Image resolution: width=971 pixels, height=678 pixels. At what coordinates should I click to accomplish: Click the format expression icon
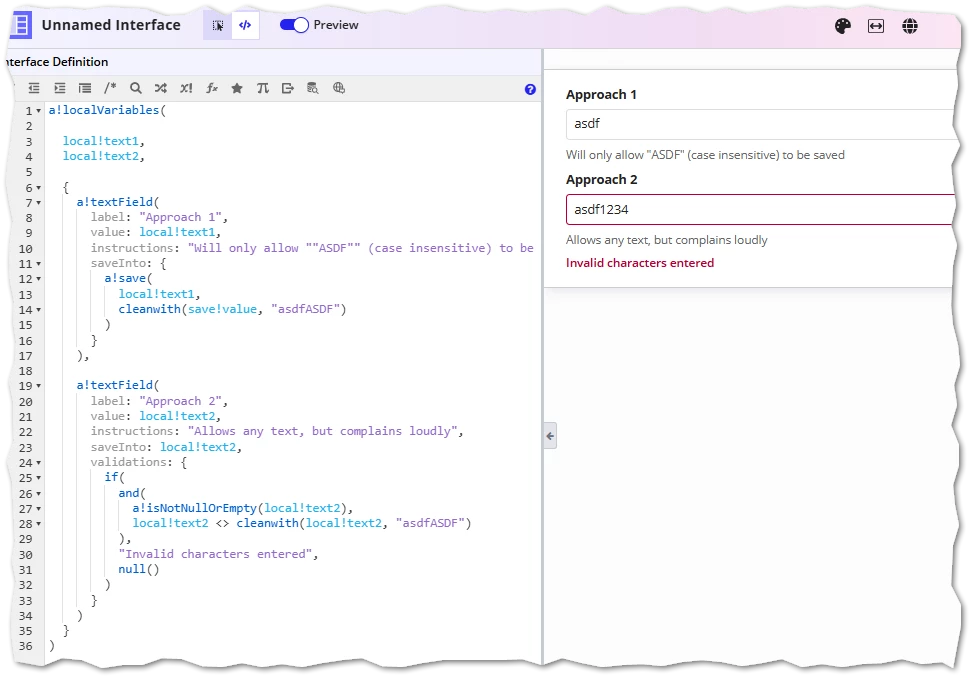85,89
